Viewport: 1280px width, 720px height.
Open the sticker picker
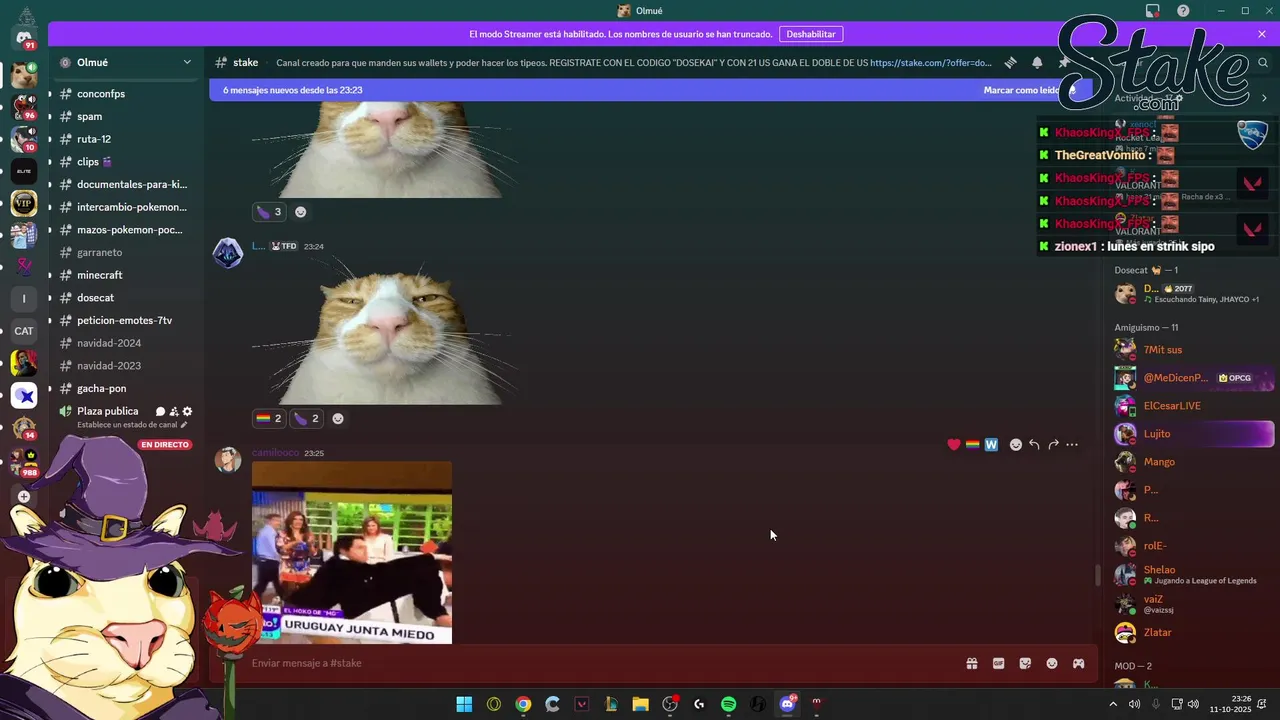[x=1025, y=663]
